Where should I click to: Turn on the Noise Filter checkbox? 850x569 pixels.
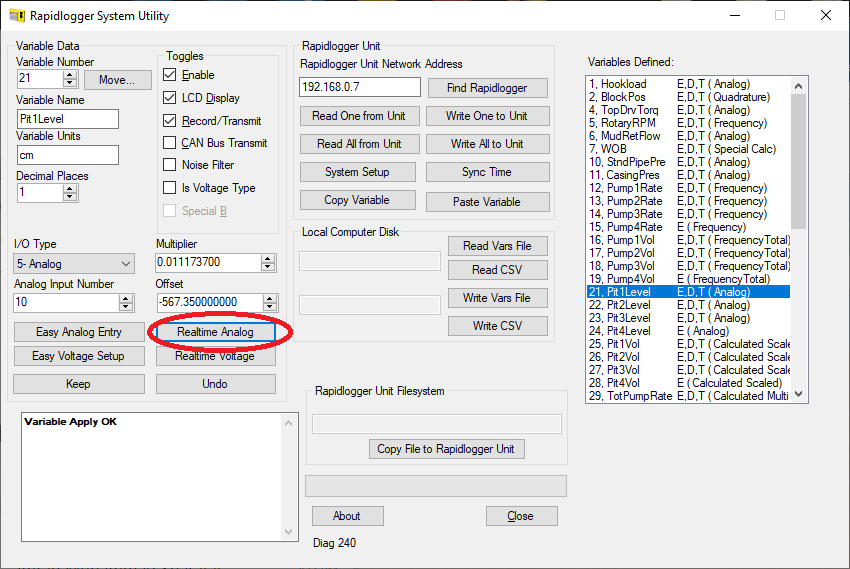pyautogui.click(x=170, y=165)
